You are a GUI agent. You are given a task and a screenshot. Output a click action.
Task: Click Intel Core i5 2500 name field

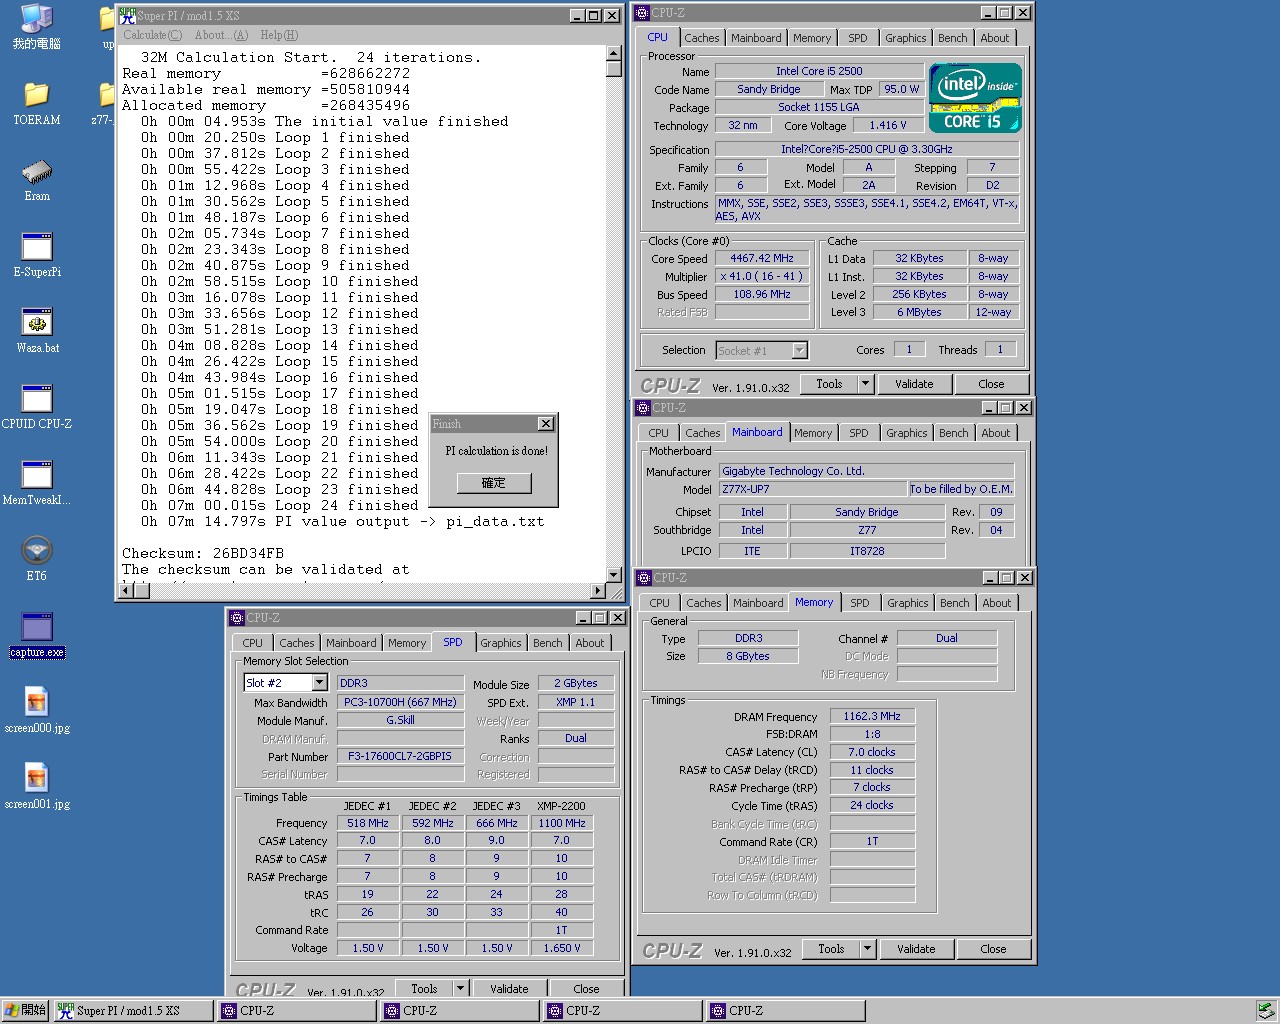click(x=819, y=71)
